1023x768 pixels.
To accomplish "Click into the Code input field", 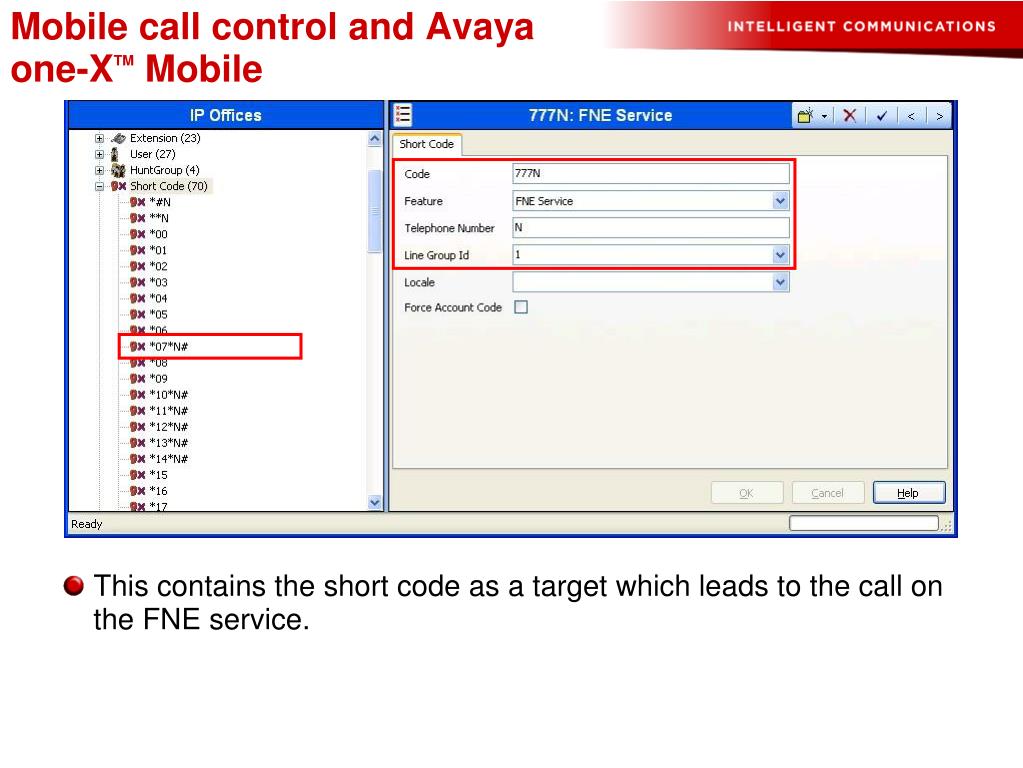I will tap(650, 174).
